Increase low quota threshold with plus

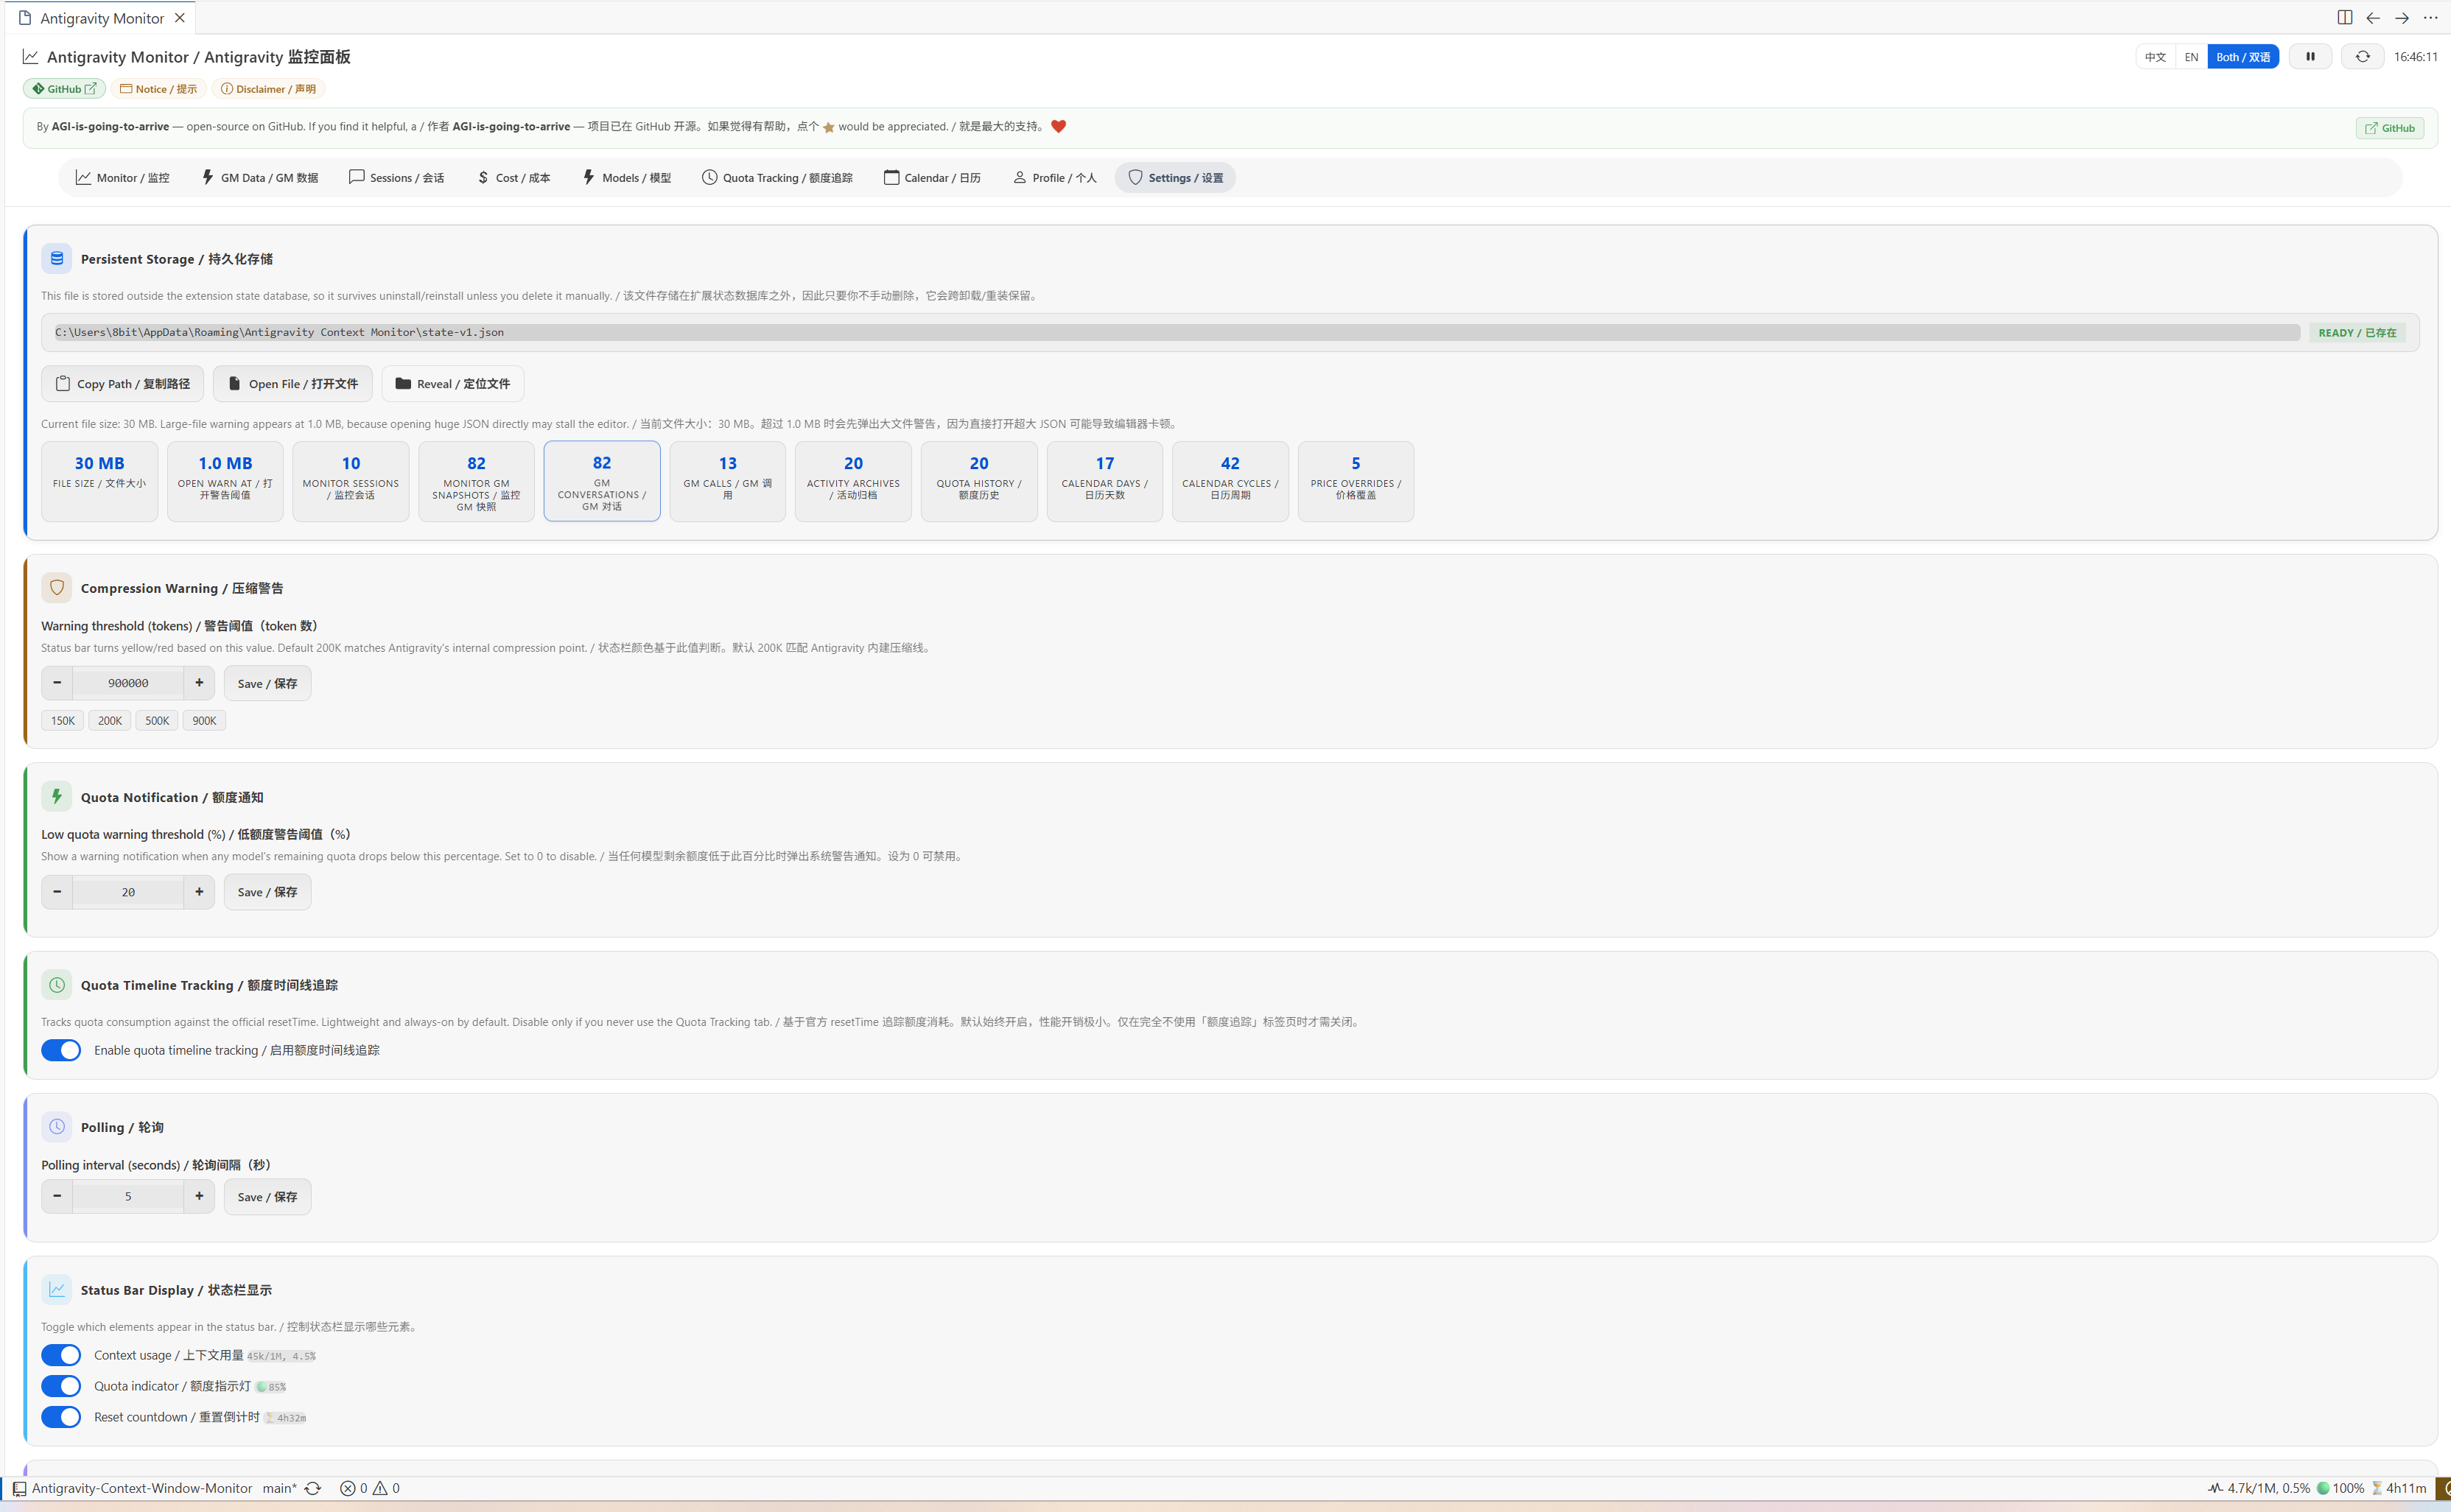(199, 892)
